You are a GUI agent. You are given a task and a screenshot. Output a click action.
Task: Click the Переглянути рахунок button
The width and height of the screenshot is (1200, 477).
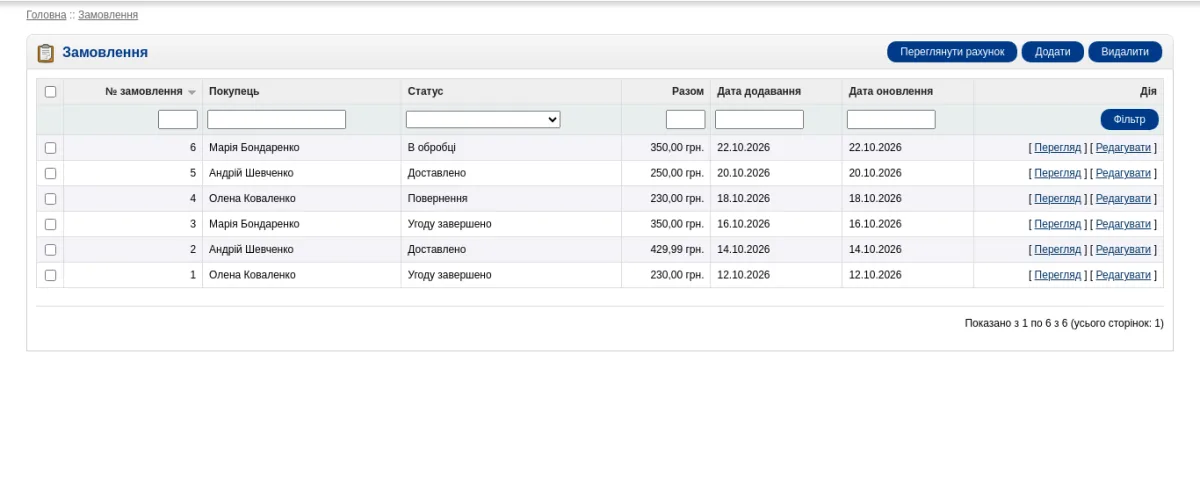coord(952,52)
